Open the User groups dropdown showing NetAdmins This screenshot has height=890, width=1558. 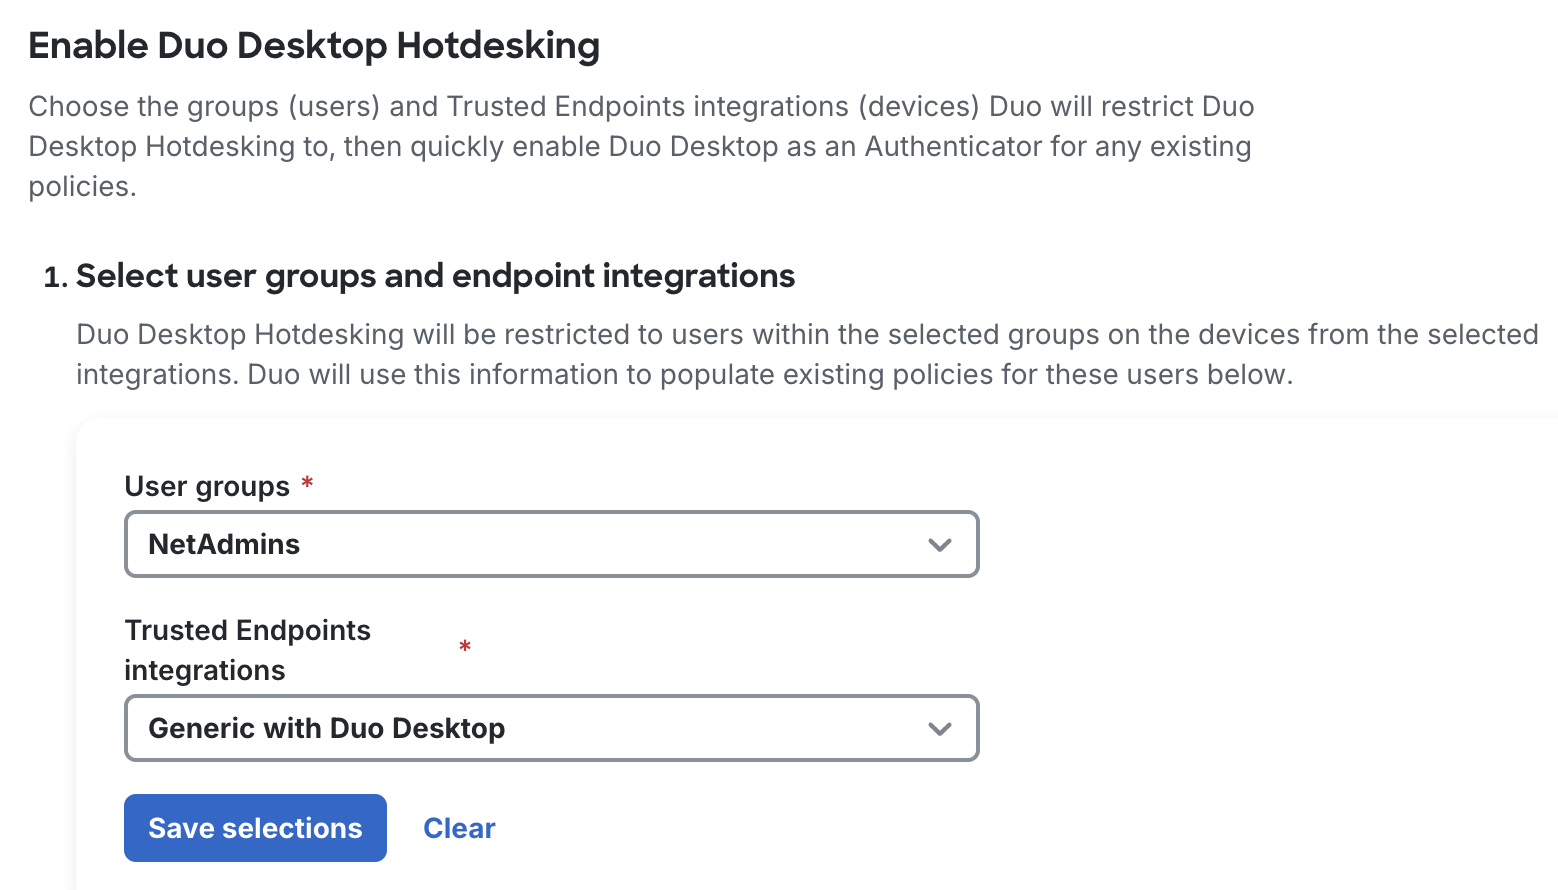(551, 544)
